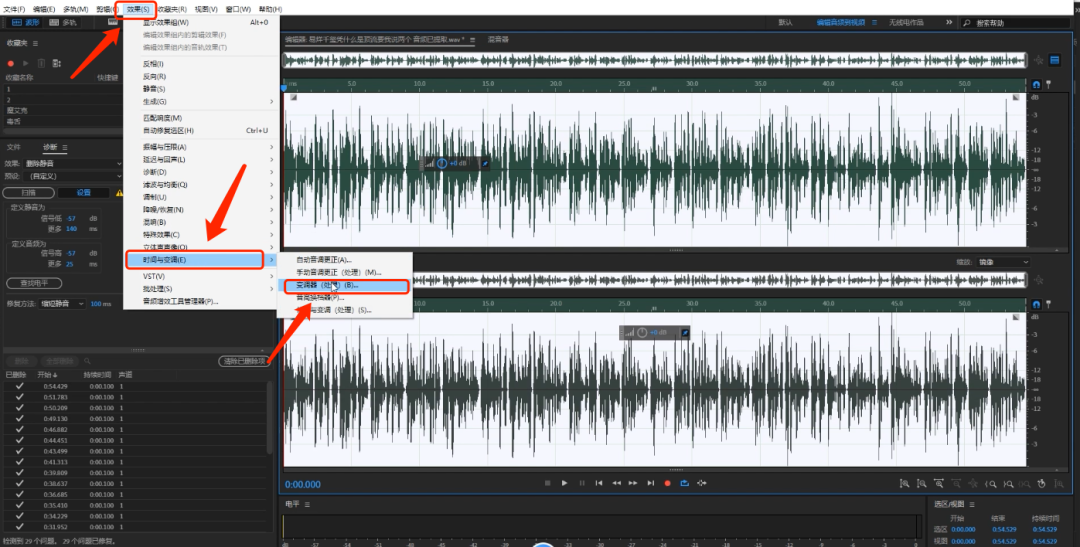Switch to the 混音器 tab
This screenshot has width=1080, height=547.
(x=498, y=40)
